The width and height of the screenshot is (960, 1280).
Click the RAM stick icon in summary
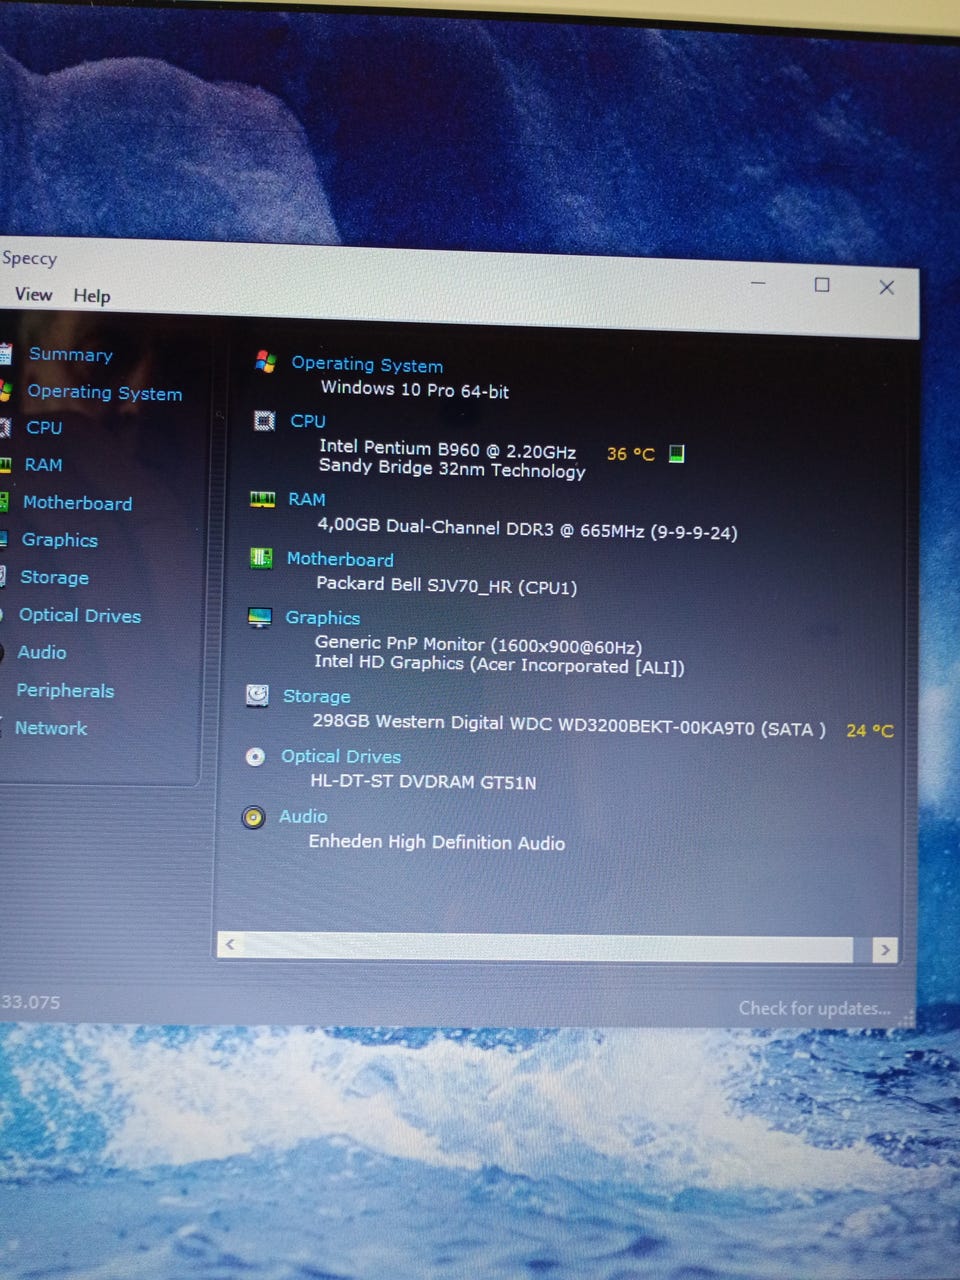[x=262, y=499]
